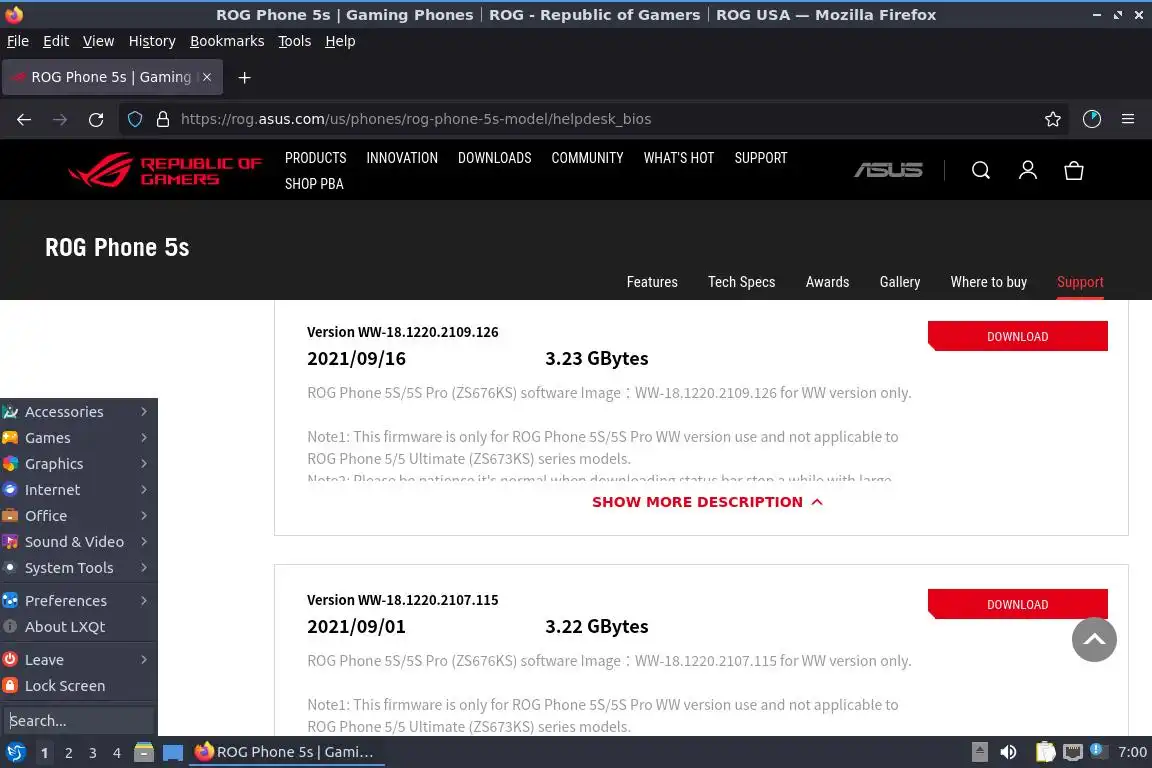Open the user account icon
This screenshot has width=1152, height=768.
click(1027, 170)
